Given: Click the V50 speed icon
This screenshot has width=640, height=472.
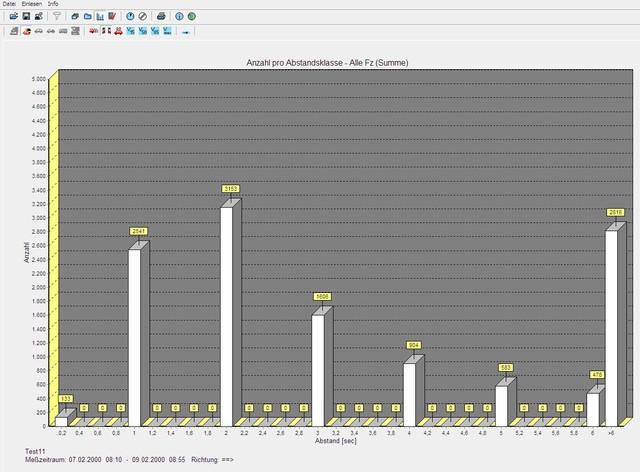Looking at the screenshot, I should [142, 31].
